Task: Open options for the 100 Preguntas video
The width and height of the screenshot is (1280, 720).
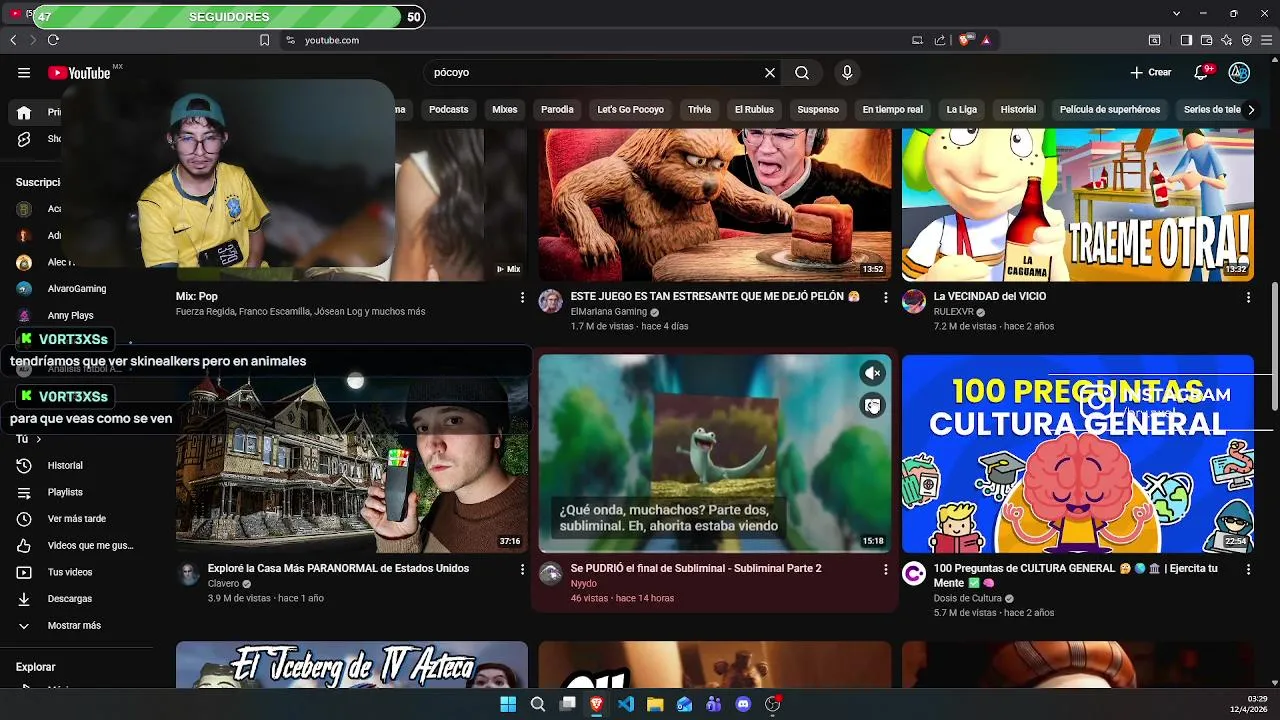Action: point(1248,569)
